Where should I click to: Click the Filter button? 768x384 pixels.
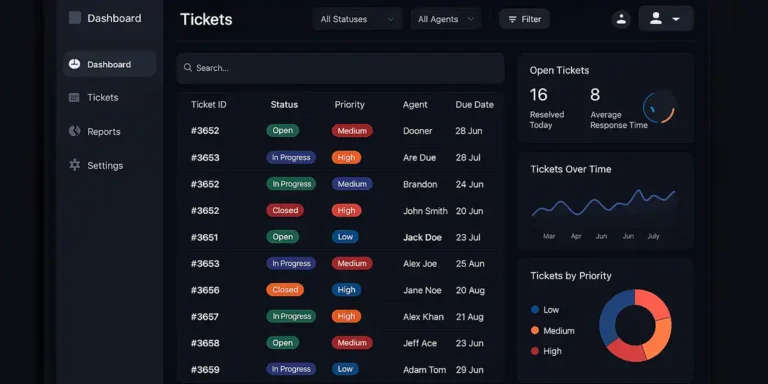pyautogui.click(x=525, y=19)
